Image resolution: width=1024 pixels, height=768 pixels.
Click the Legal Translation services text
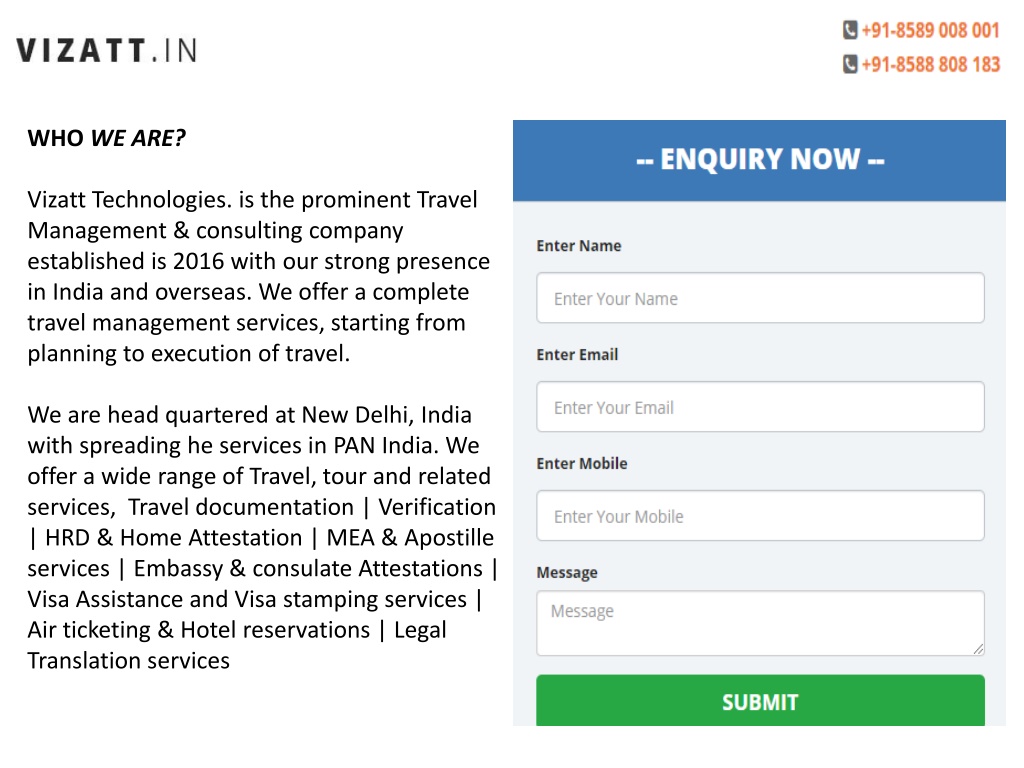pyautogui.click(x=237, y=645)
